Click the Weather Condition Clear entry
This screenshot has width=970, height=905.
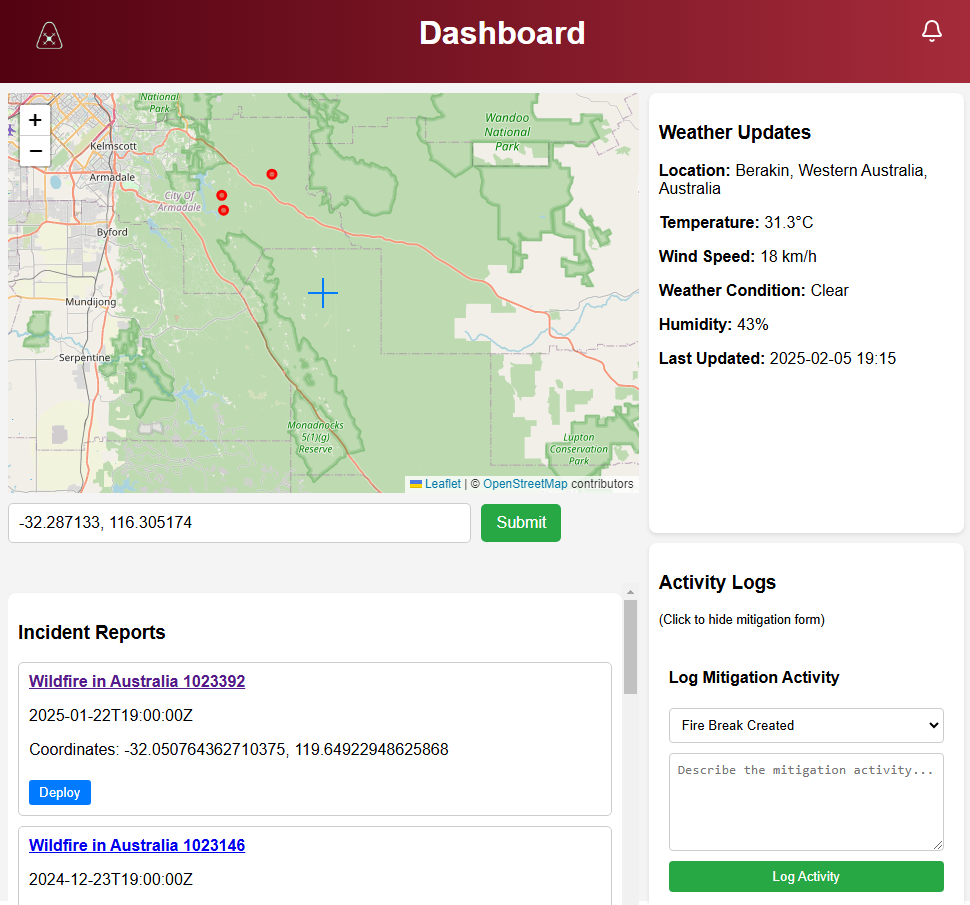coord(753,291)
